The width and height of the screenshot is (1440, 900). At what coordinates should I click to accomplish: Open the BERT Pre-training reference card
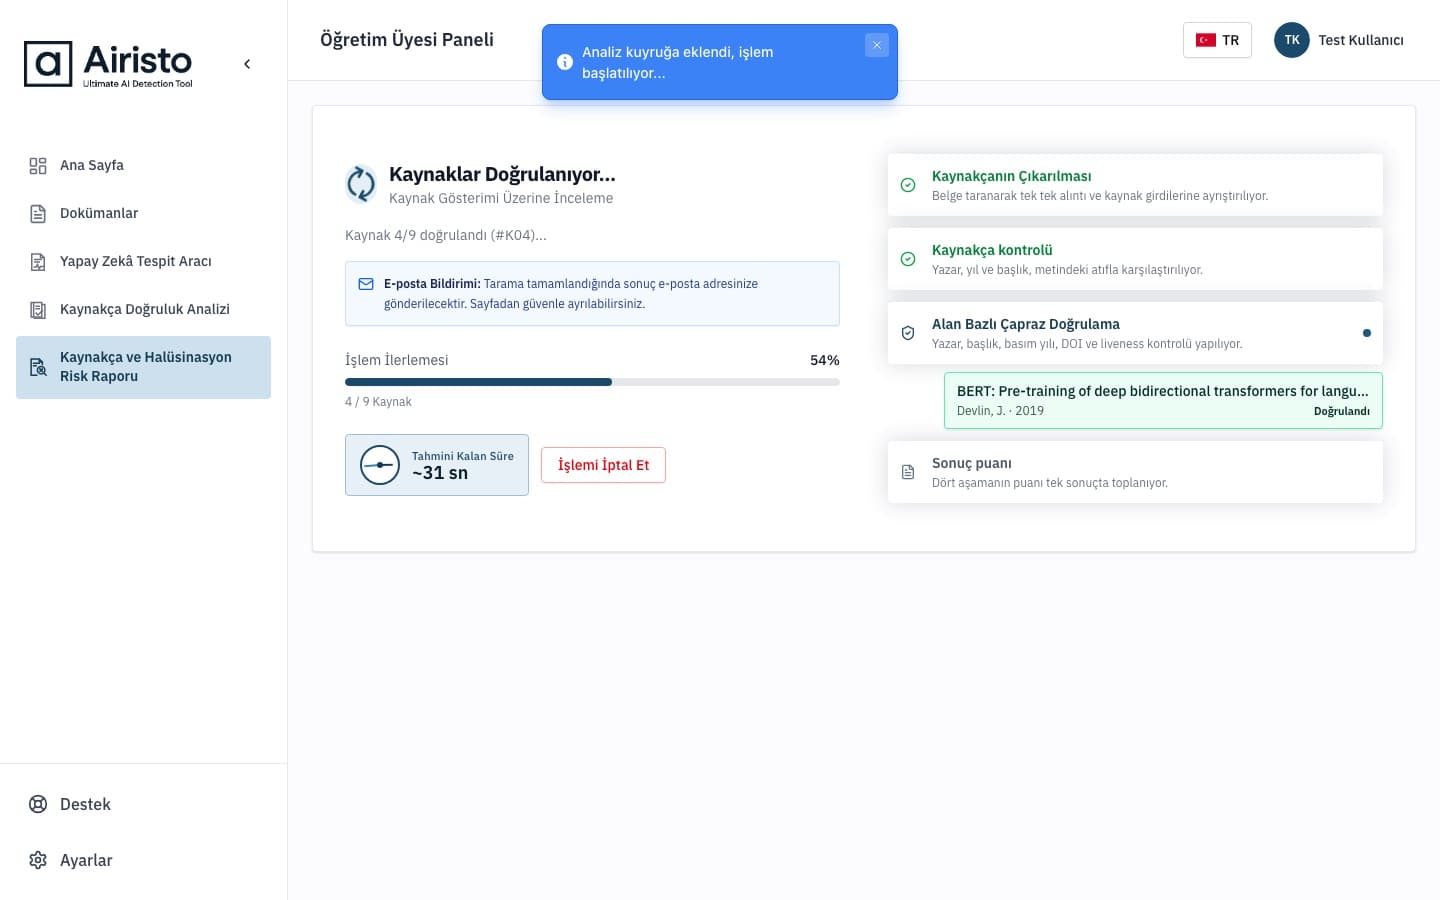click(x=1163, y=400)
